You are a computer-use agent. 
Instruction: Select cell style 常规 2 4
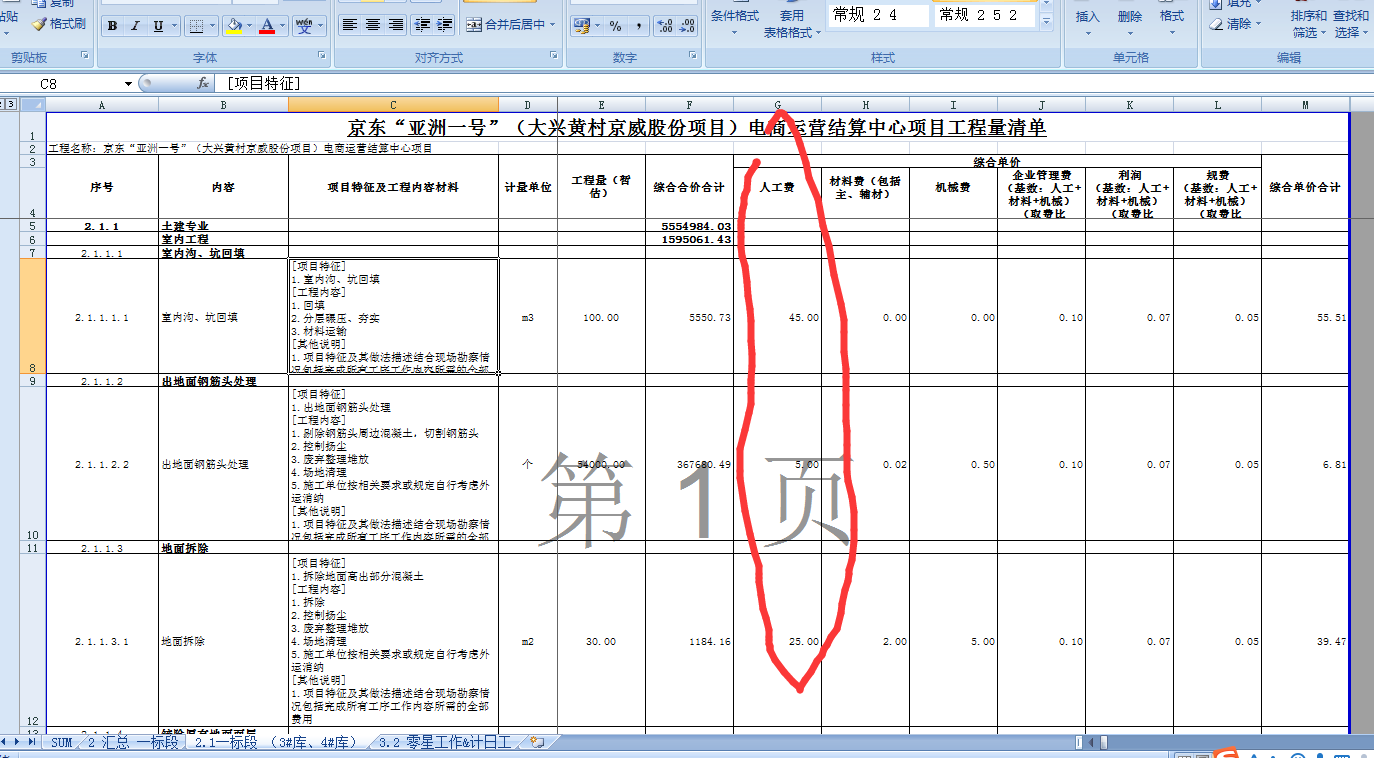[877, 14]
